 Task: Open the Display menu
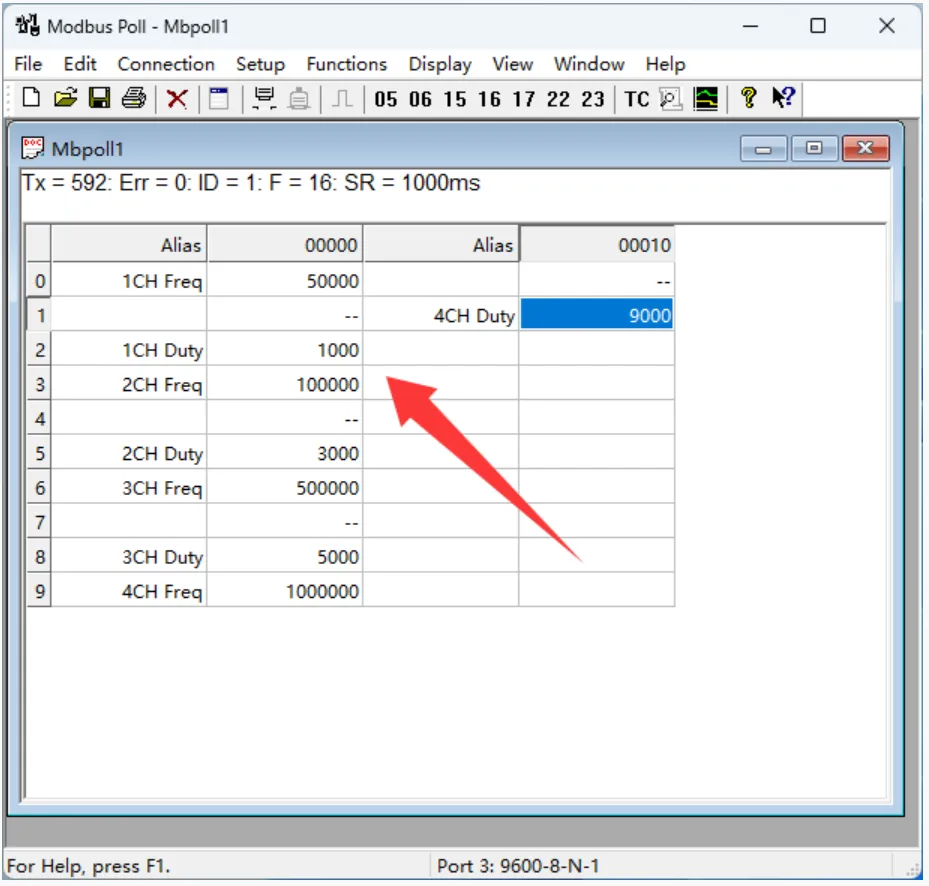tap(440, 64)
